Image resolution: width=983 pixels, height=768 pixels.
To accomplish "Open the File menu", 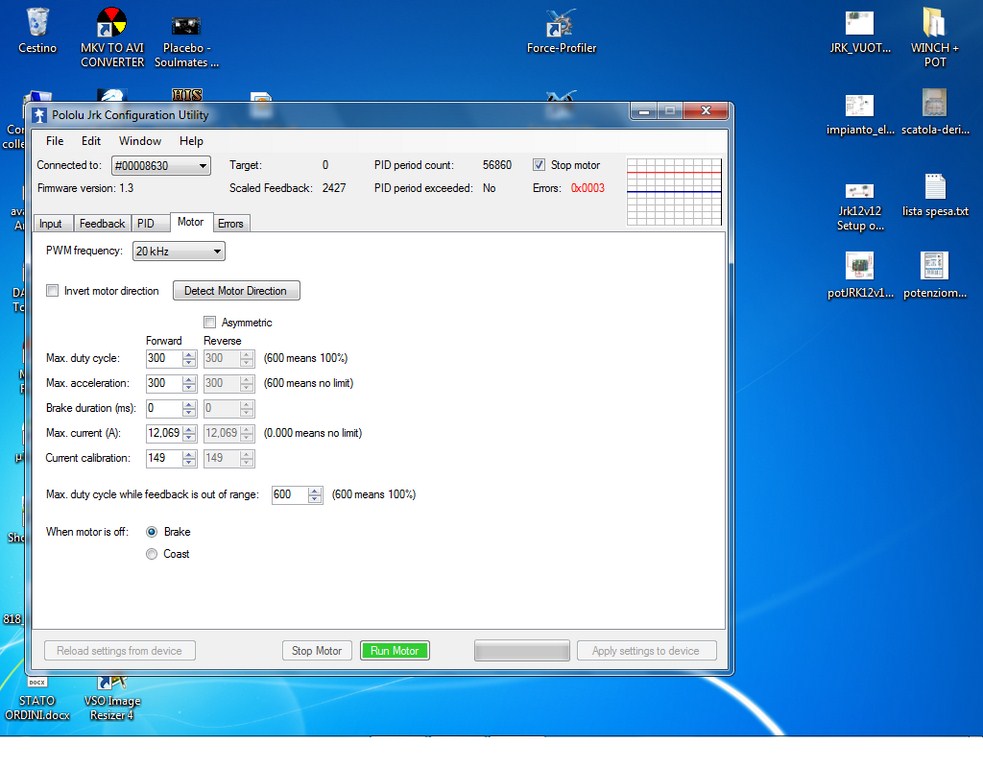I will pyautogui.click(x=55, y=141).
